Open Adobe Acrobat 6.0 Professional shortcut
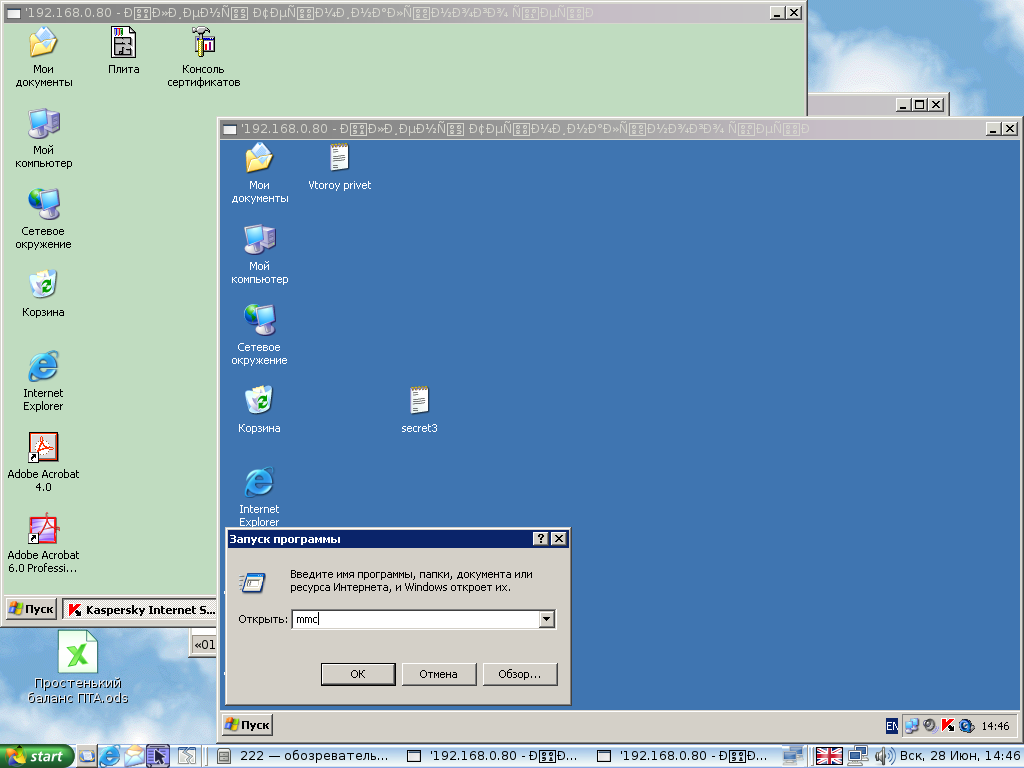Image resolution: width=1024 pixels, height=768 pixels. click(x=43, y=529)
